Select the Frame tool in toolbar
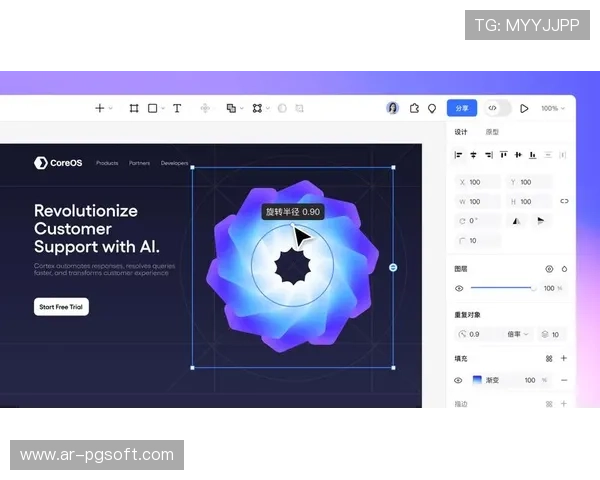 pos(134,108)
